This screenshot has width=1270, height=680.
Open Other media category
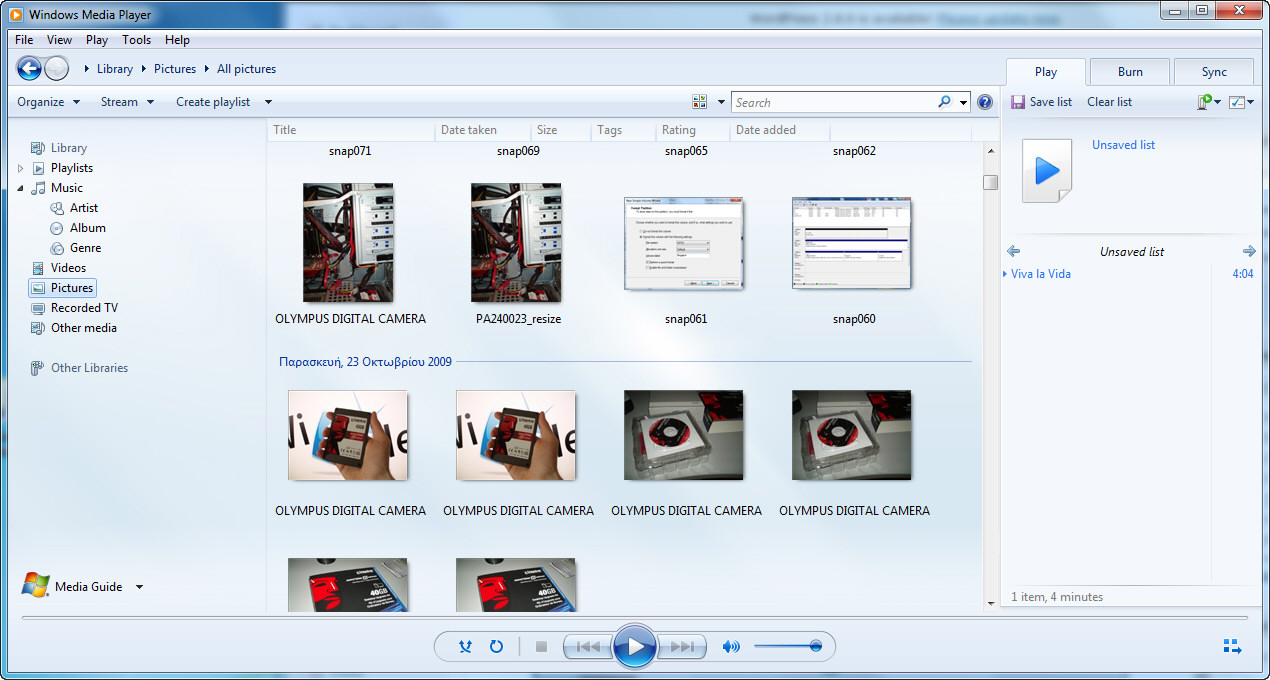[x=84, y=328]
